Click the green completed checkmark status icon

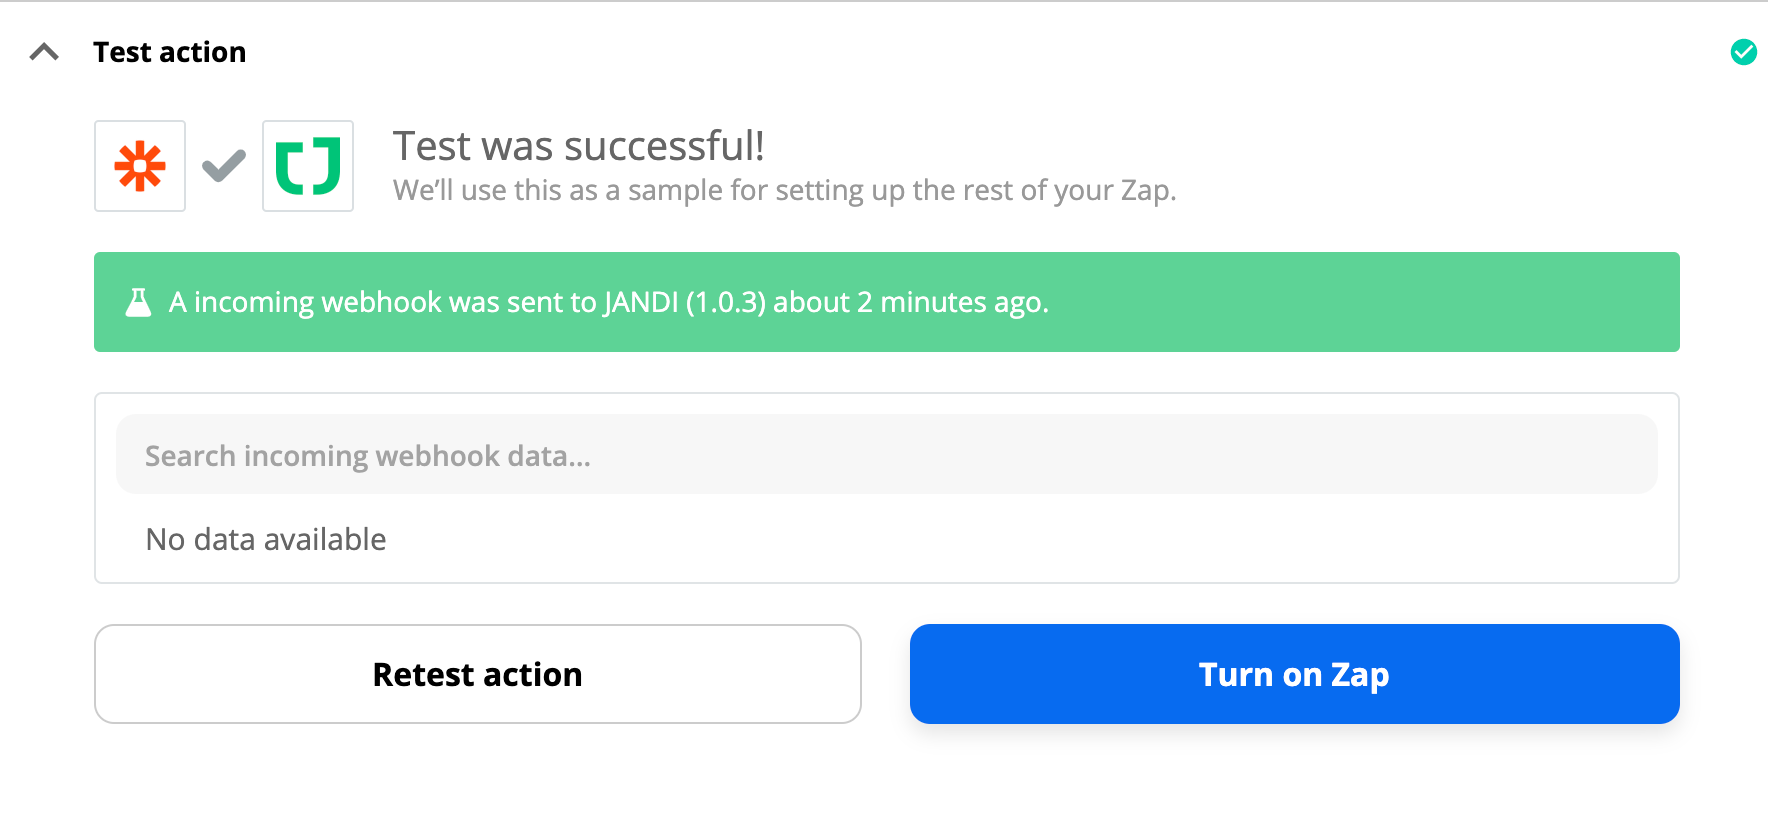[x=1743, y=52]
